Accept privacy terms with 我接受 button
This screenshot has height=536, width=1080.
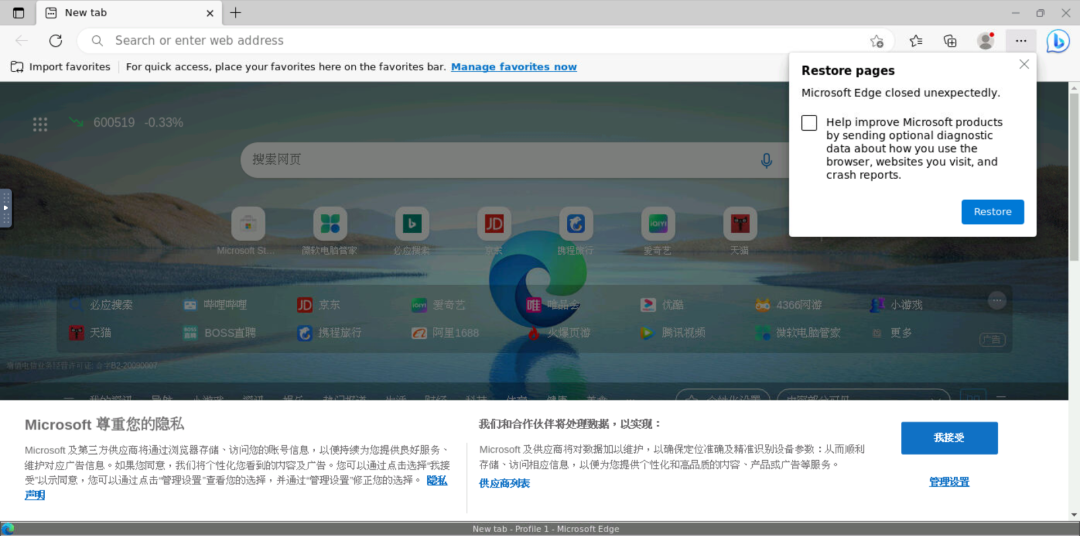949,438
